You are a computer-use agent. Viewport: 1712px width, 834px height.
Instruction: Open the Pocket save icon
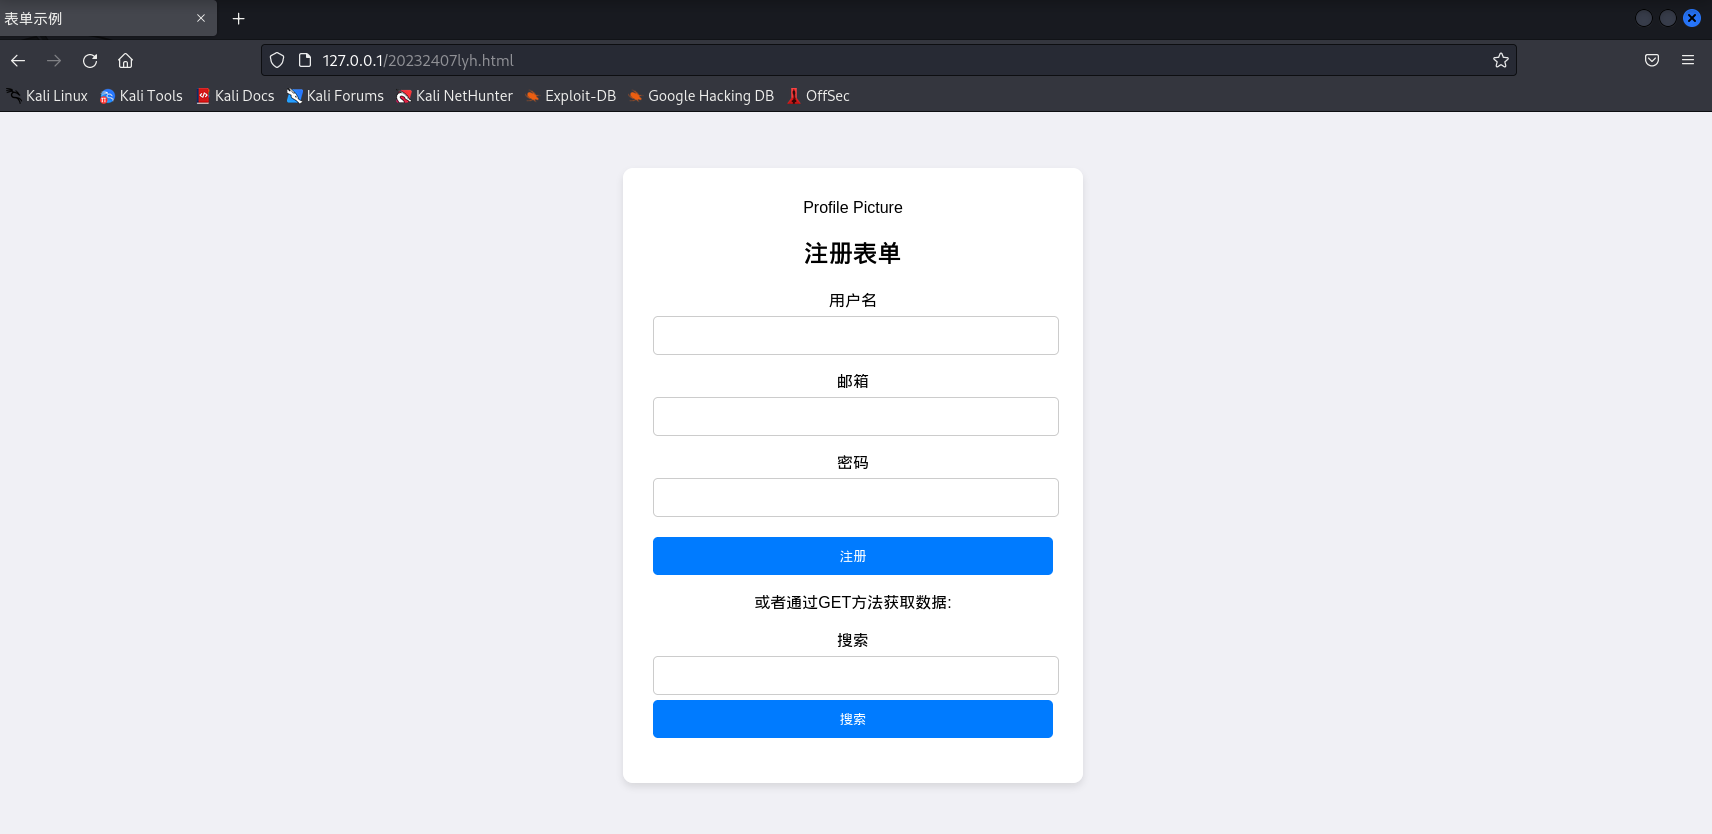(x=1652, y=61)
